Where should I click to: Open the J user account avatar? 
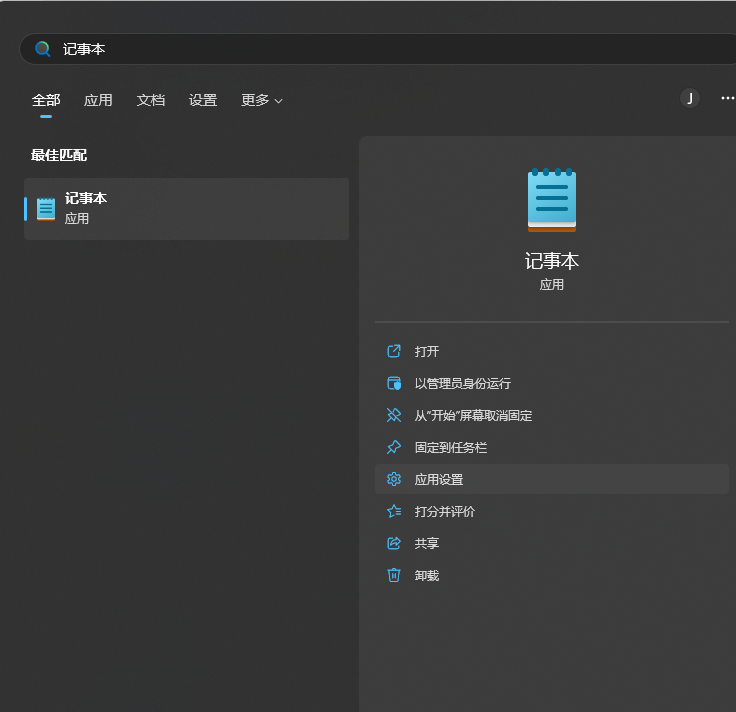pos(690,98)
